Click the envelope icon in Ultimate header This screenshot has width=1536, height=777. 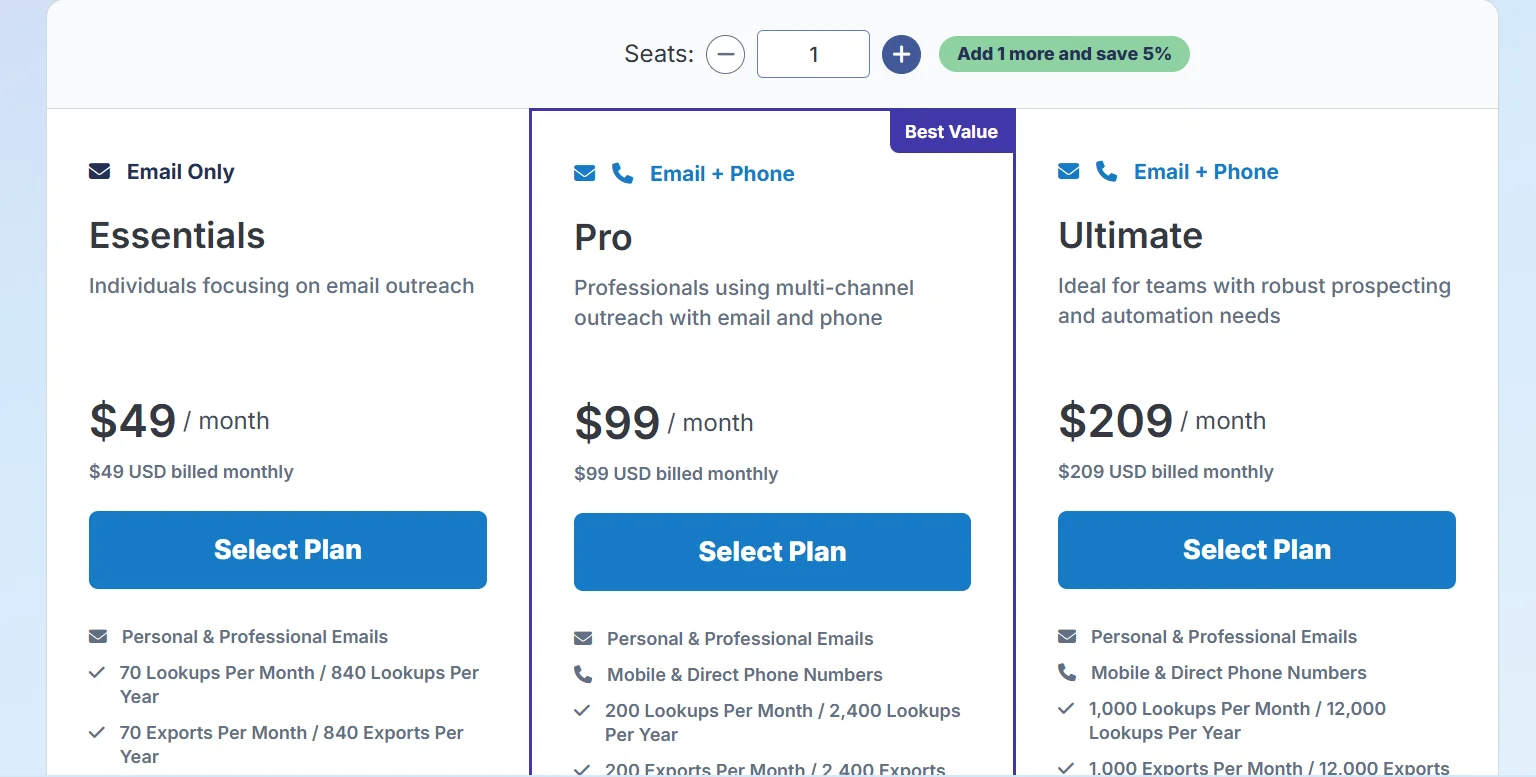click(x=1069, y=172)
